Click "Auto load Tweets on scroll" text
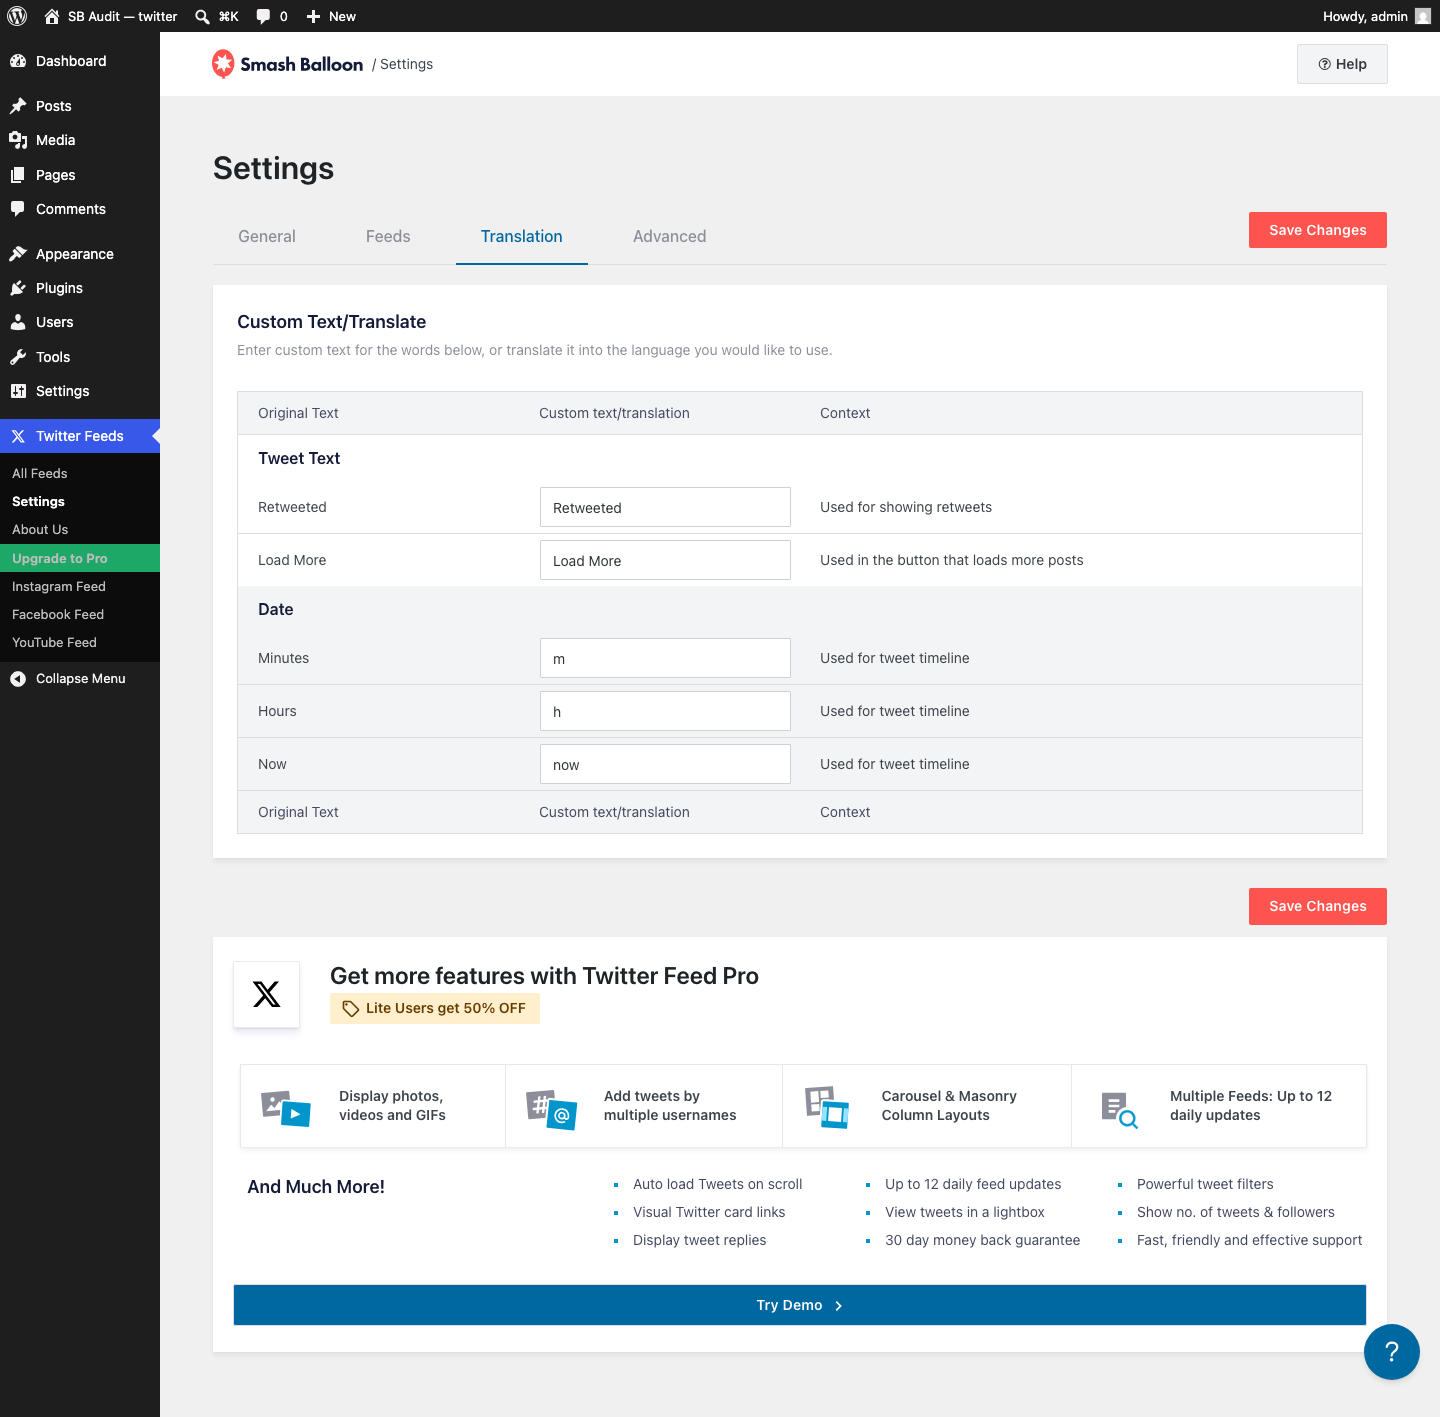Screen dimensions: 1440x1417 point(718,1184)
